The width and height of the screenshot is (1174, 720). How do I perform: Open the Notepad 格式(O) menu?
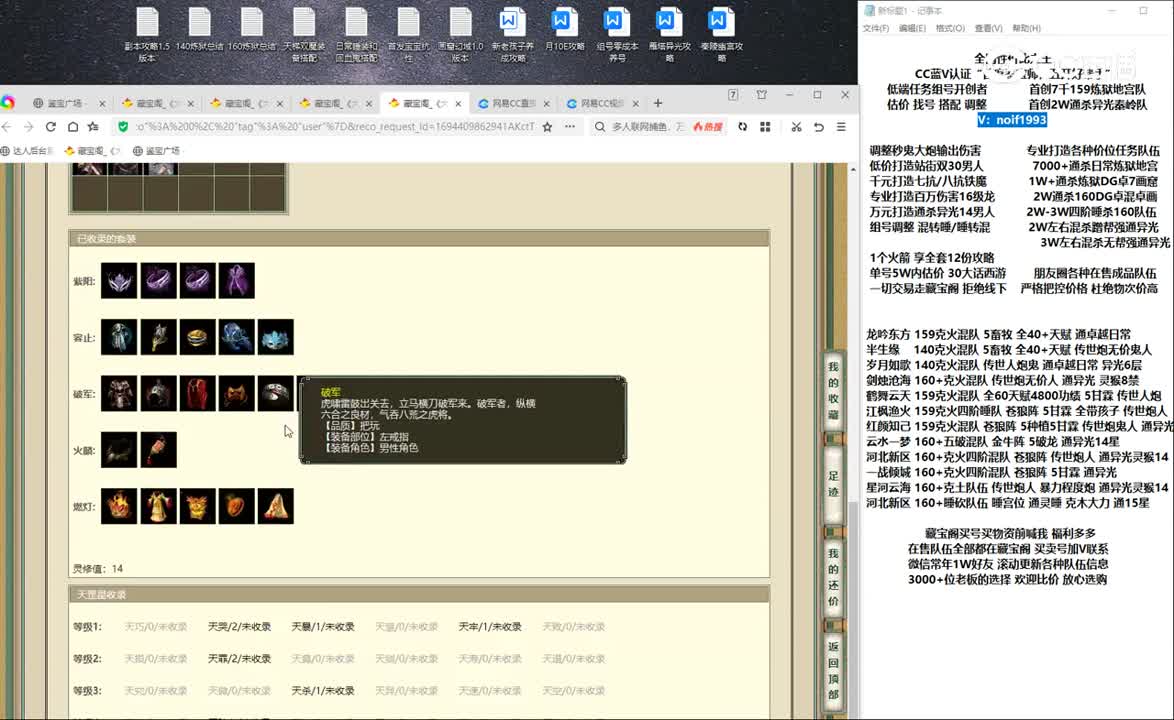click(949, 28)
